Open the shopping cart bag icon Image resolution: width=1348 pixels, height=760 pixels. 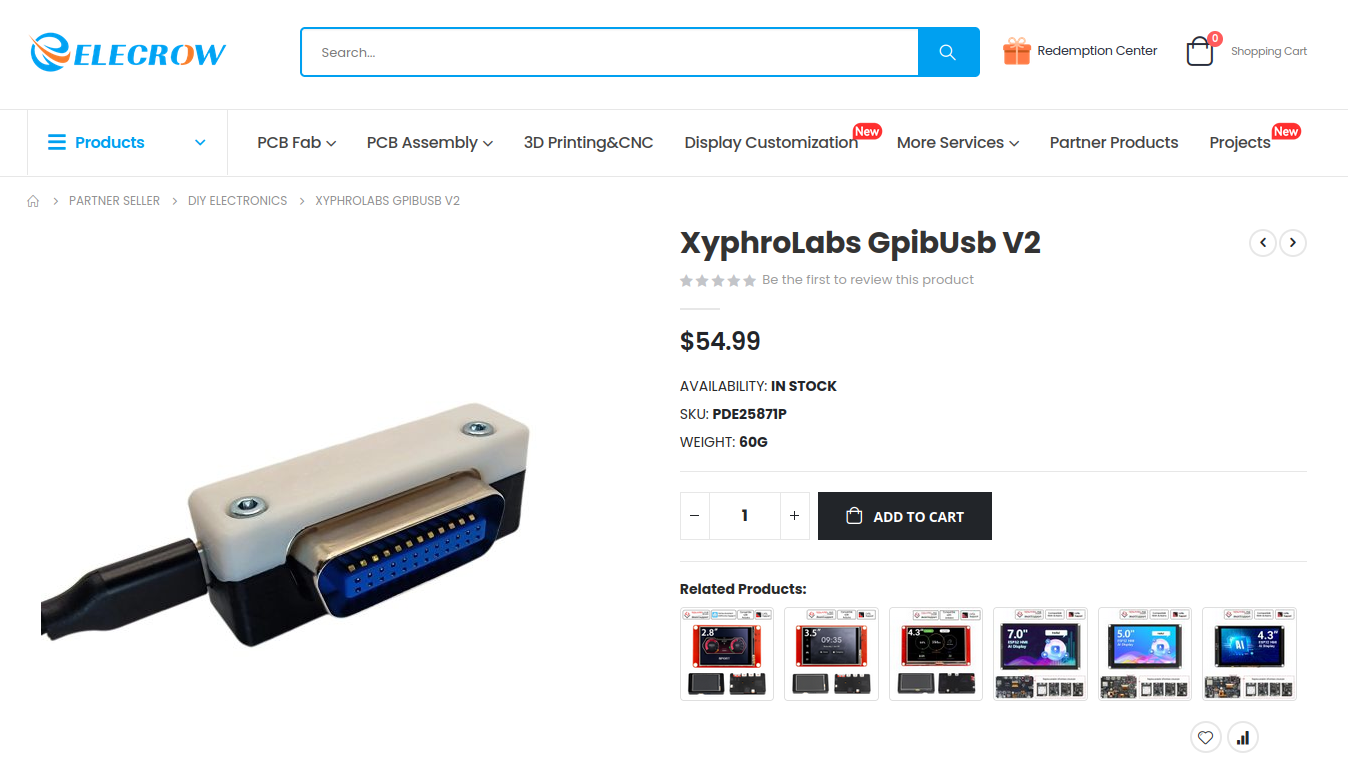pos(1200,51)
